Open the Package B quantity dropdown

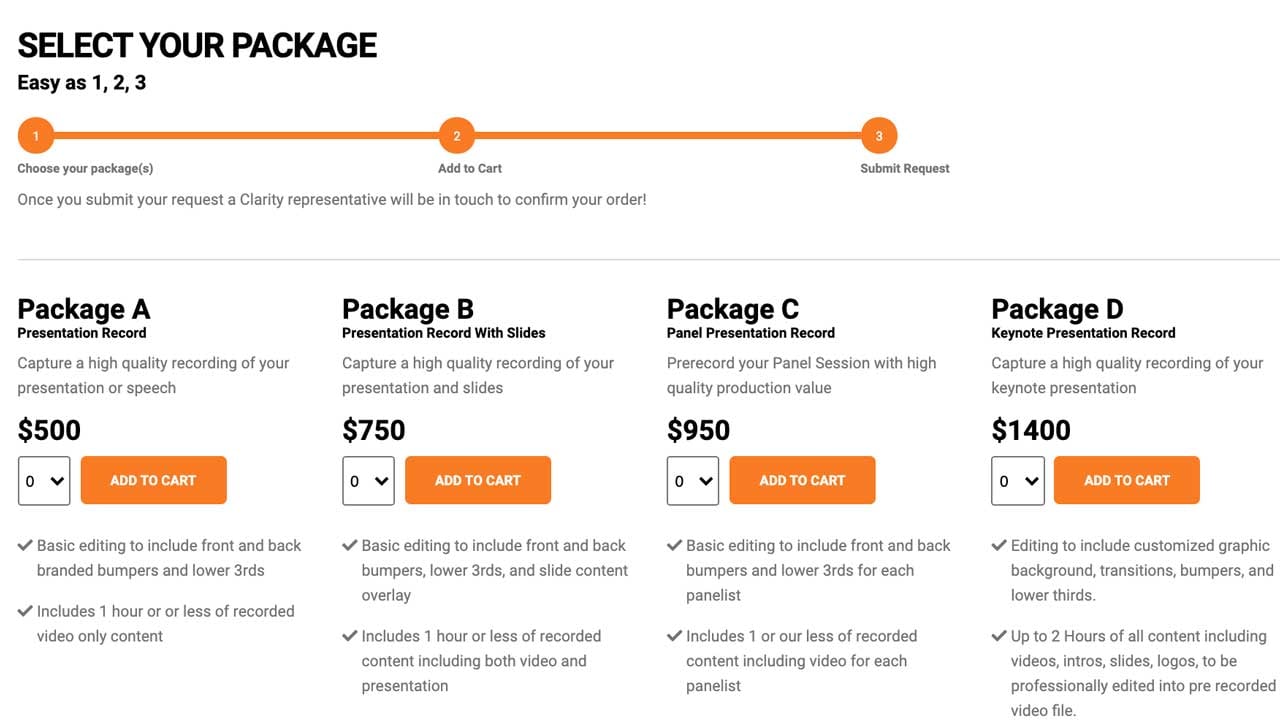[x=368, y=481]
